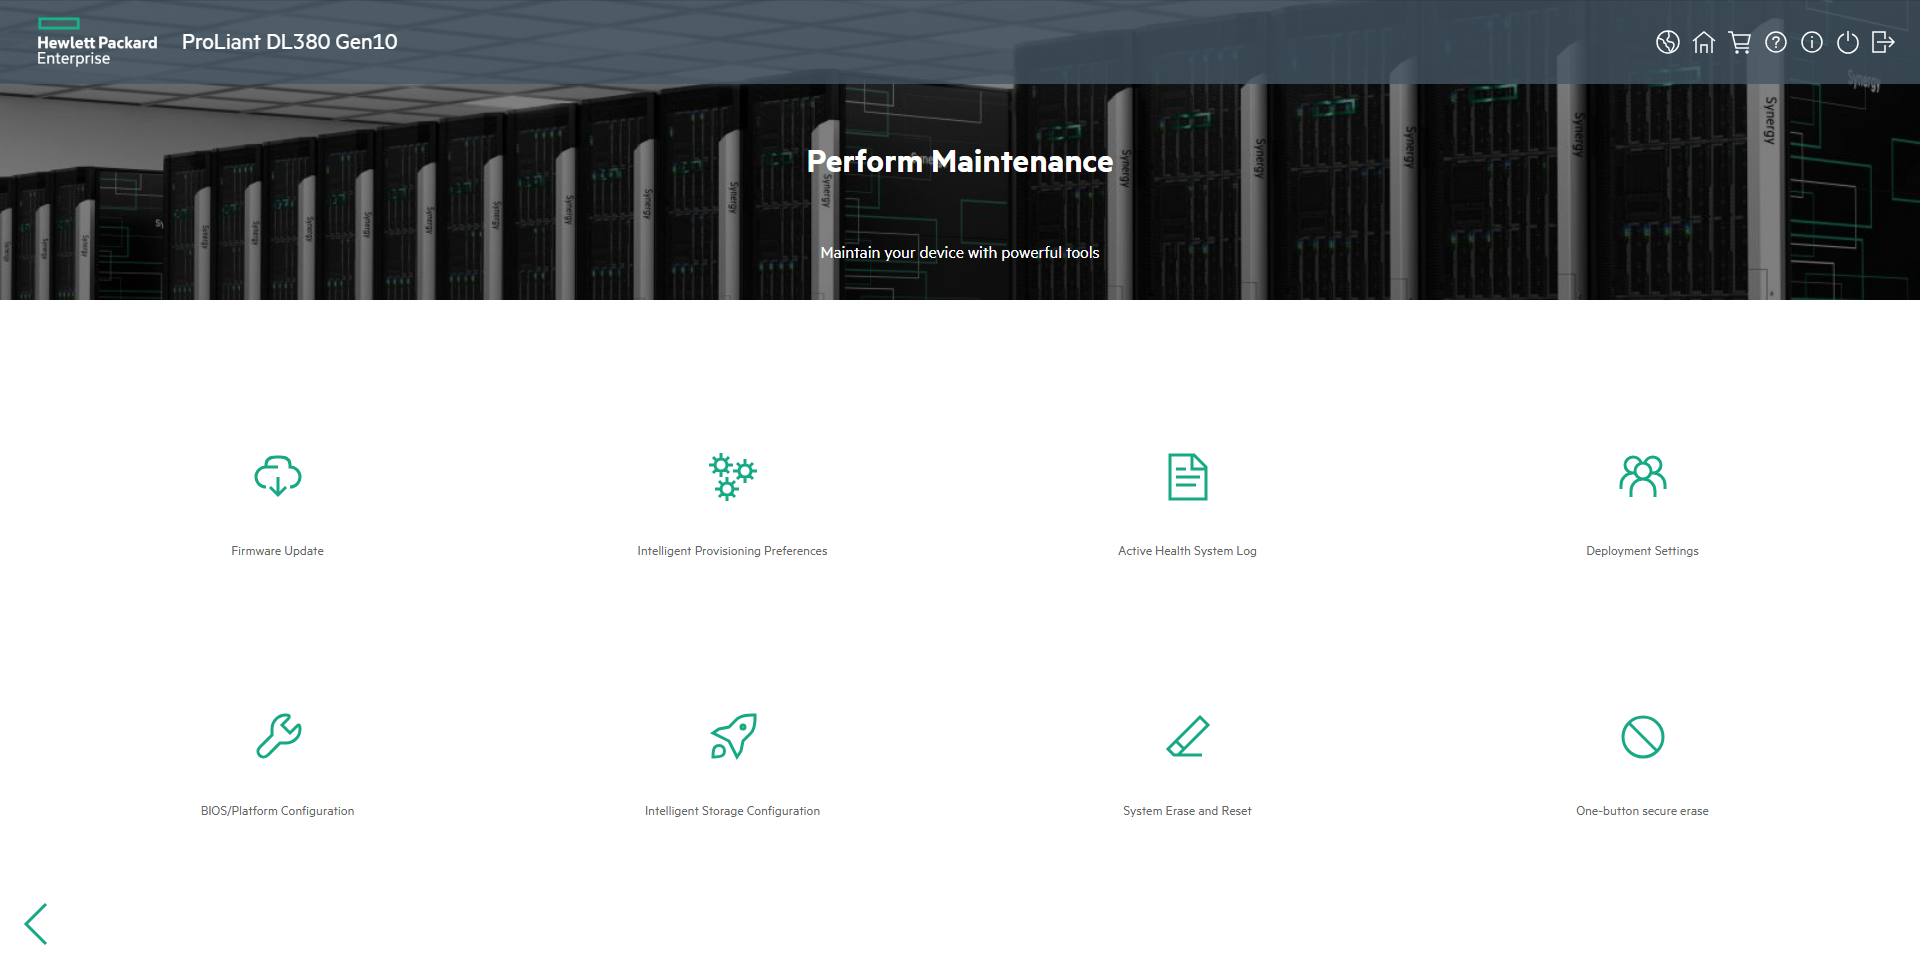This screenshot has height=958, width=1920.
Task: Click the Firmware Update cloud icon
Action: (x=277, y=476)
